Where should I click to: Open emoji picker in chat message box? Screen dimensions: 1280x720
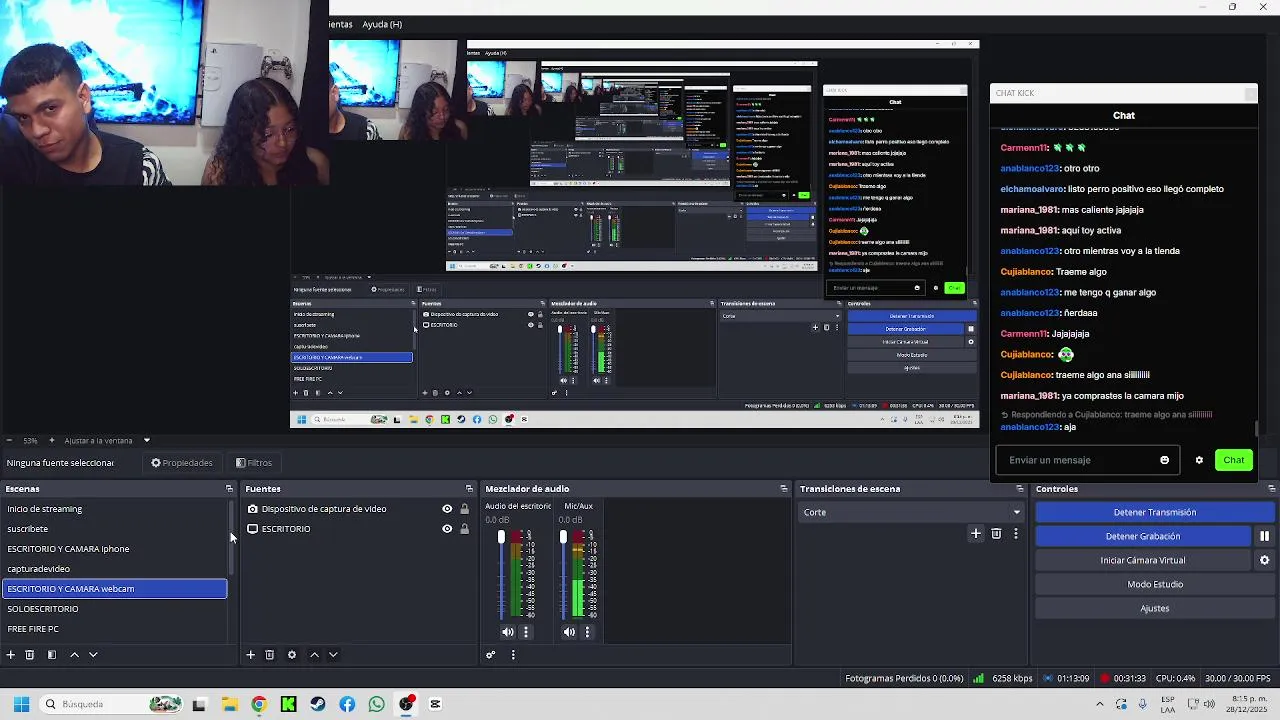[1164, 460]
